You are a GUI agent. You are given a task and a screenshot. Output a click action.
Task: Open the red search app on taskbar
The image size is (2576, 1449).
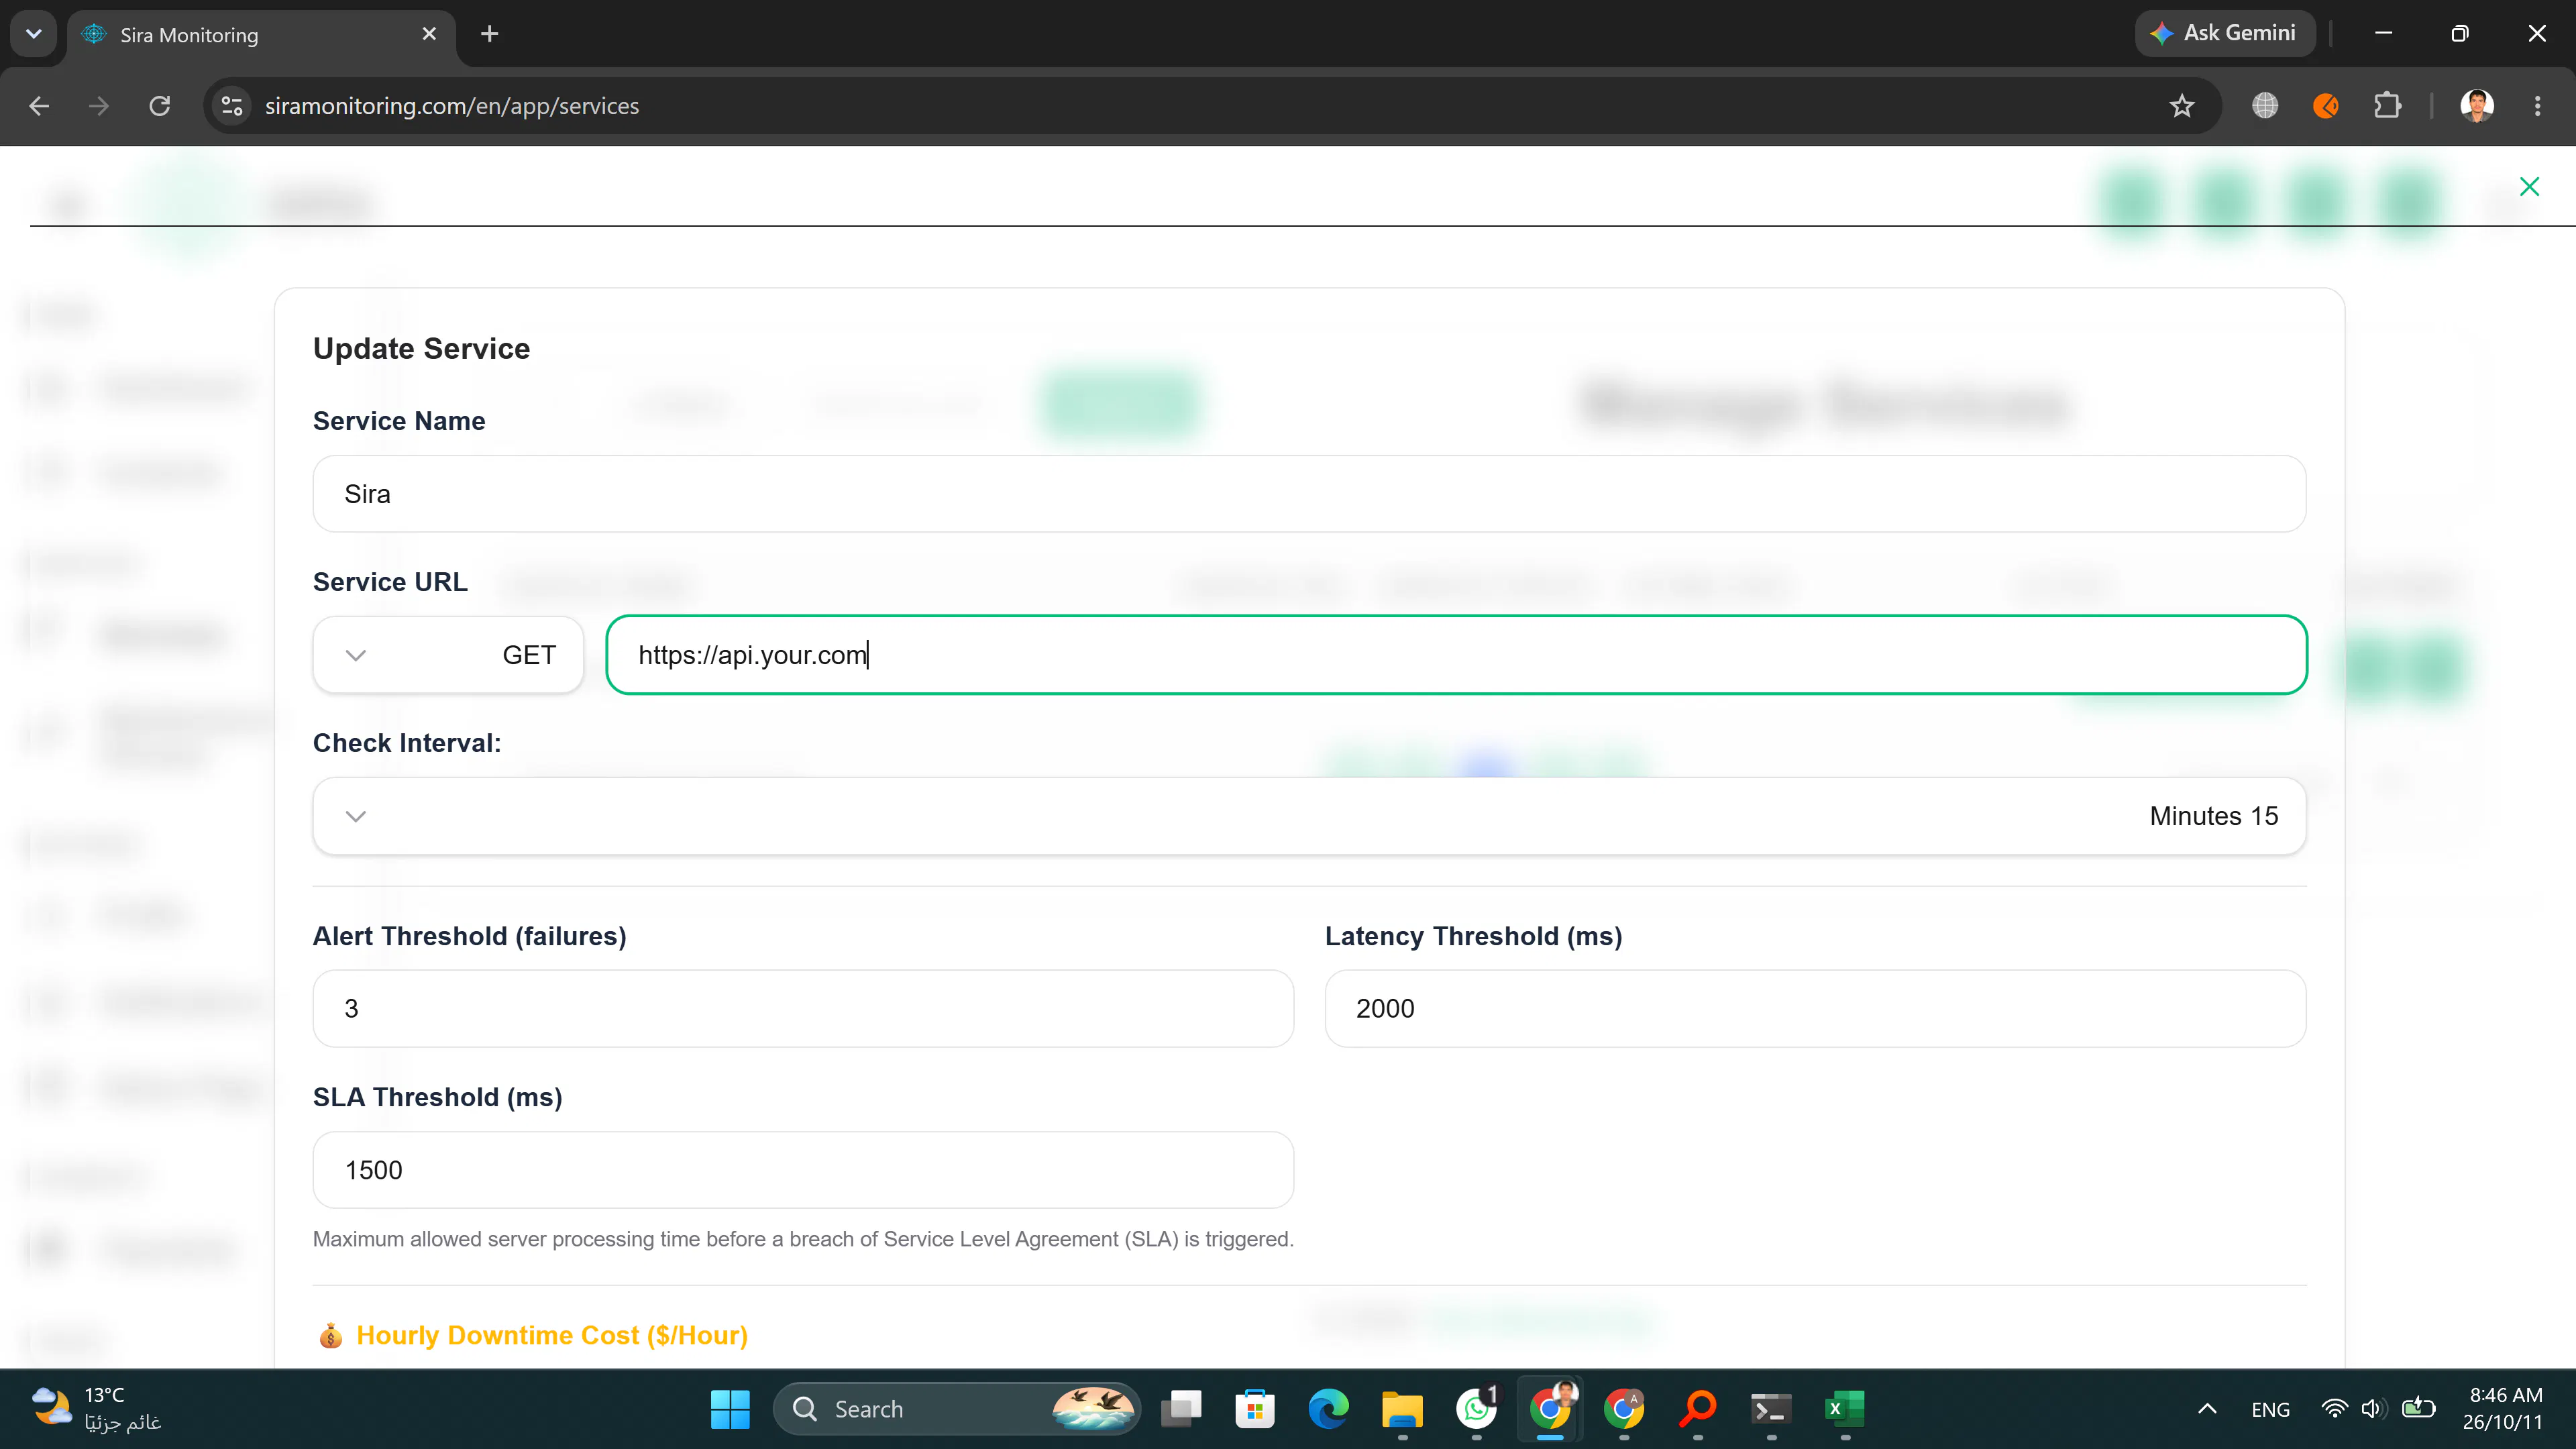pyautogui.click(x=1698, y=1409)
